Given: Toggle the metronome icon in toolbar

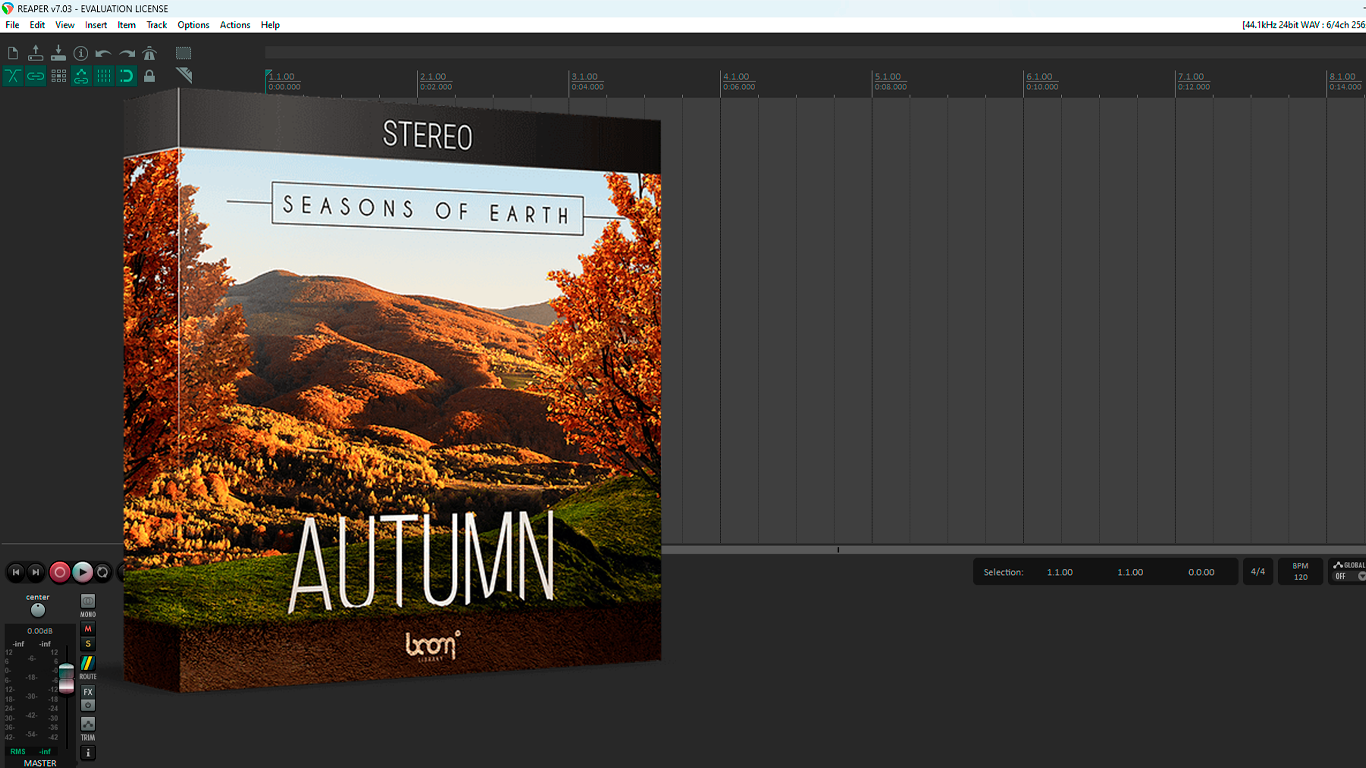Looking at the screenshot, I should click(150, 53).
